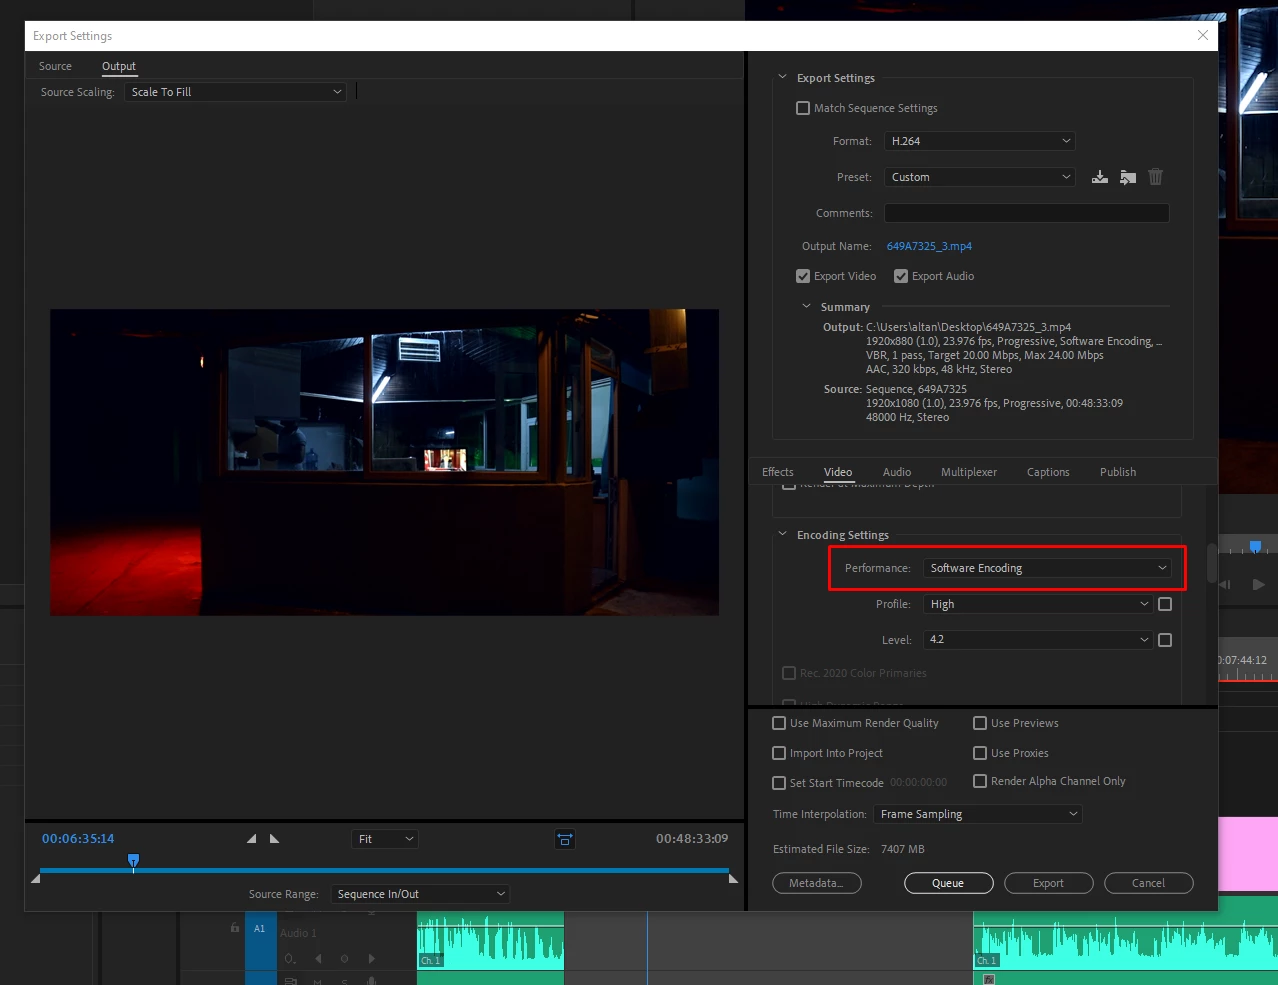Click into the Comments input field
The width and height of the screenshot is (1278, 985).
coord(1026,213)
